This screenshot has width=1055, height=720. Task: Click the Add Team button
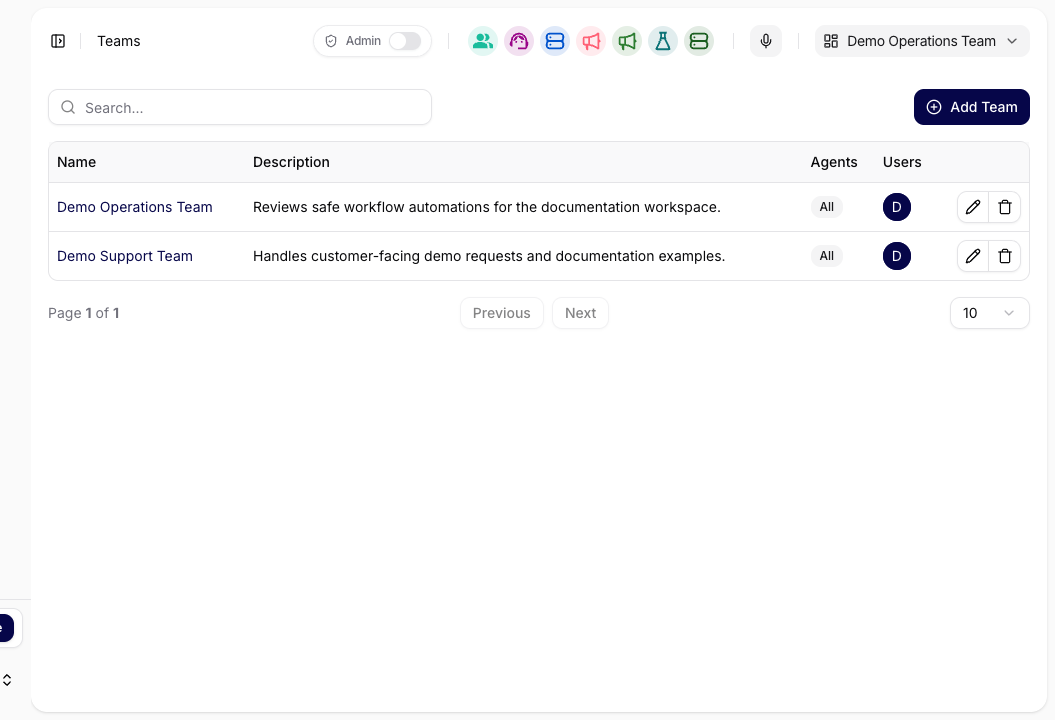[x=971, y=107]
